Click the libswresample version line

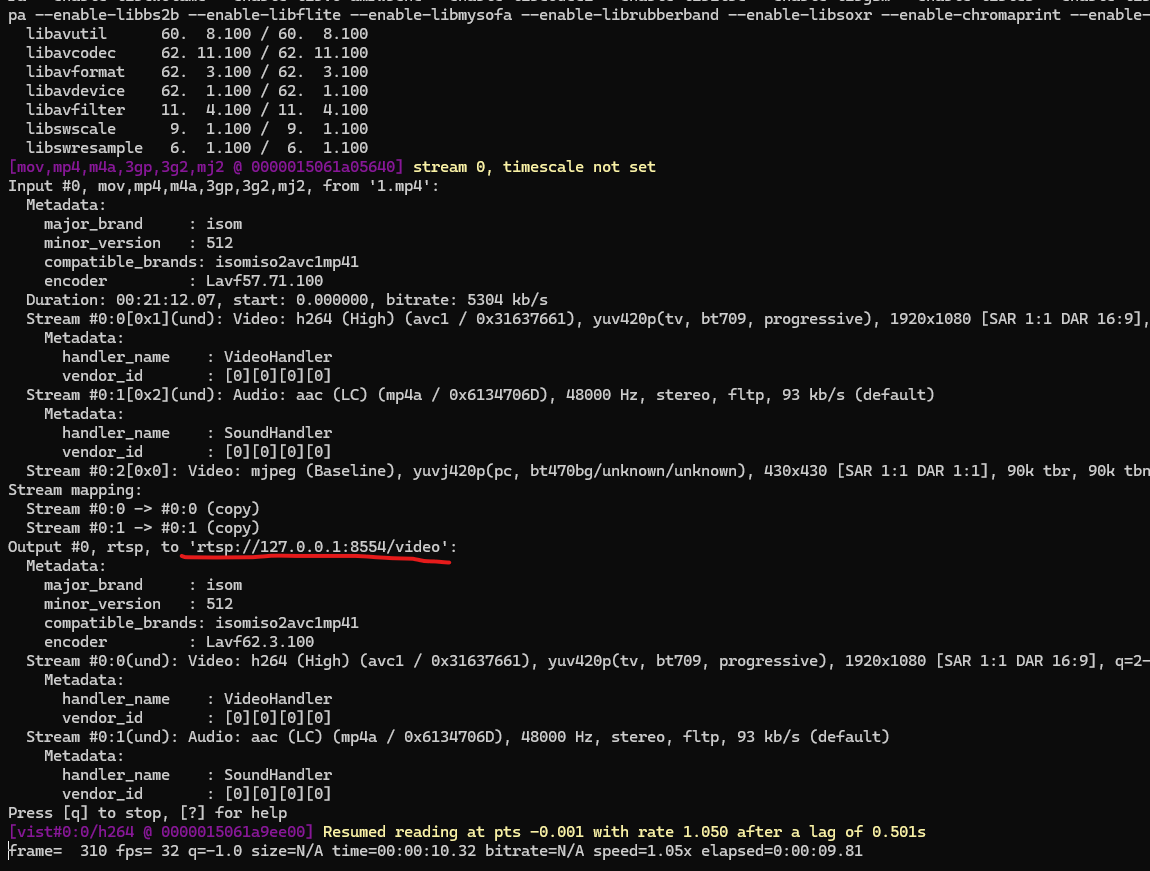197,148
